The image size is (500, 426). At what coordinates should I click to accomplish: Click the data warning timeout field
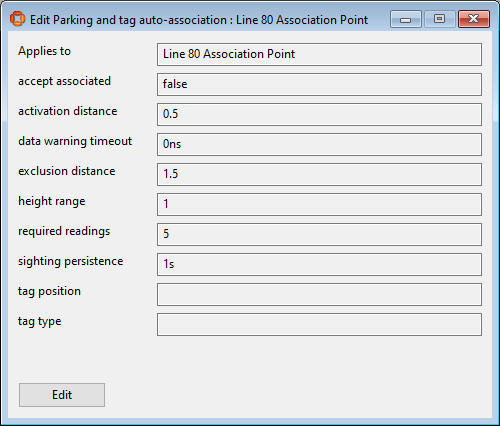point(319,144)
